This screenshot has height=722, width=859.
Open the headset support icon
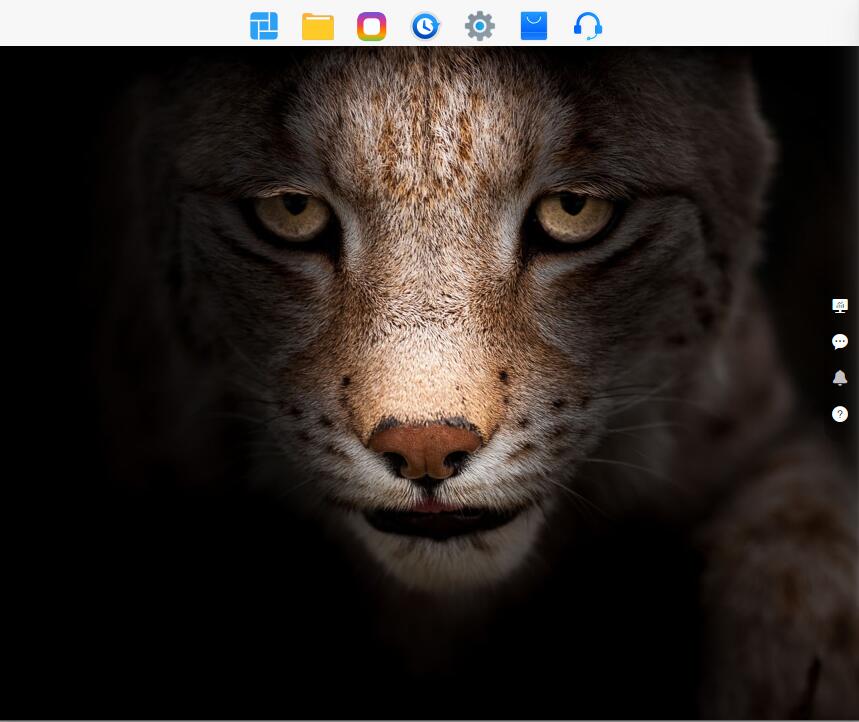(x=588, y=26)
